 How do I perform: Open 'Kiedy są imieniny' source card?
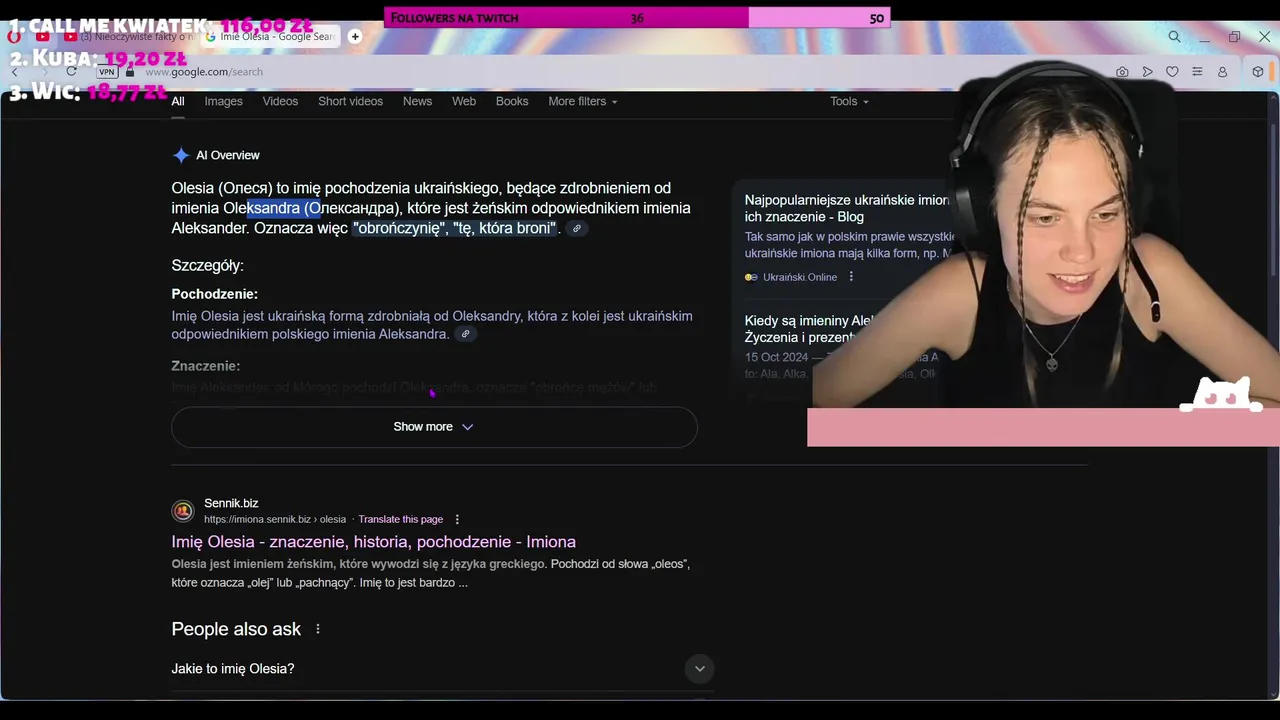[x=810, y=329]
